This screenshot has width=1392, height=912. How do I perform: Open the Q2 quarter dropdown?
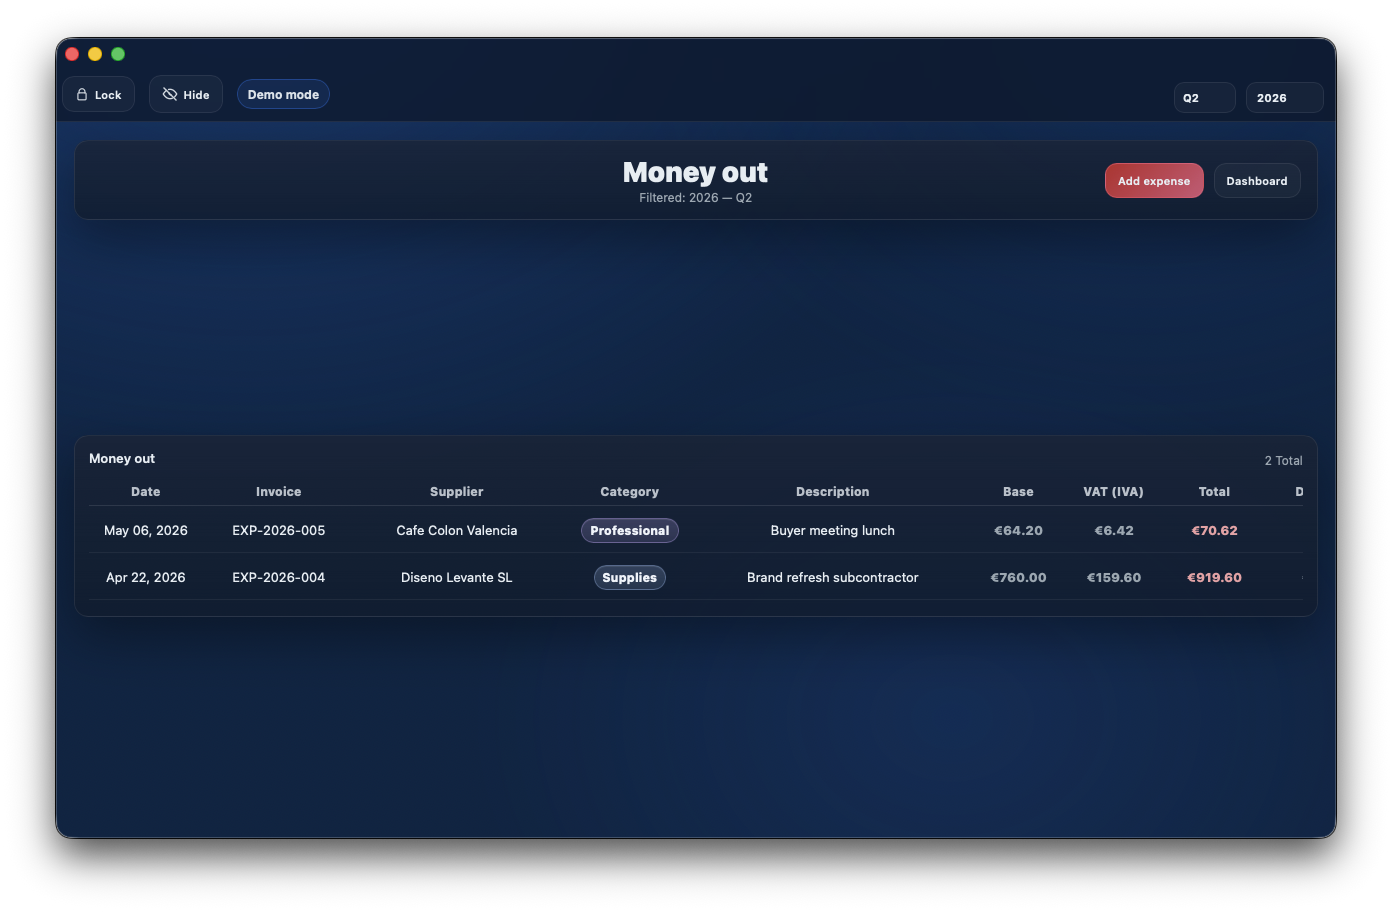(x=1204, y=98)
